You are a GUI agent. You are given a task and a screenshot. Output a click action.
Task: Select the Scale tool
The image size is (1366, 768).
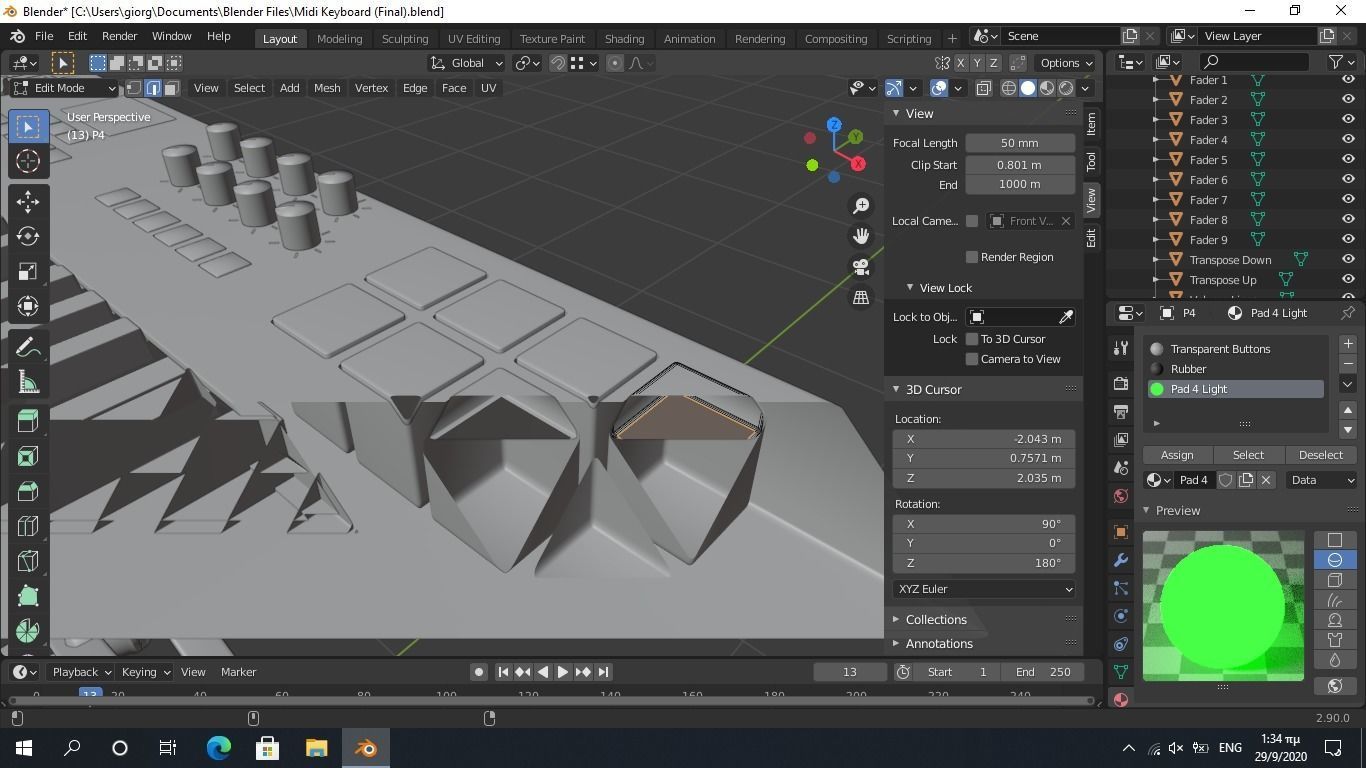[28, 271]
